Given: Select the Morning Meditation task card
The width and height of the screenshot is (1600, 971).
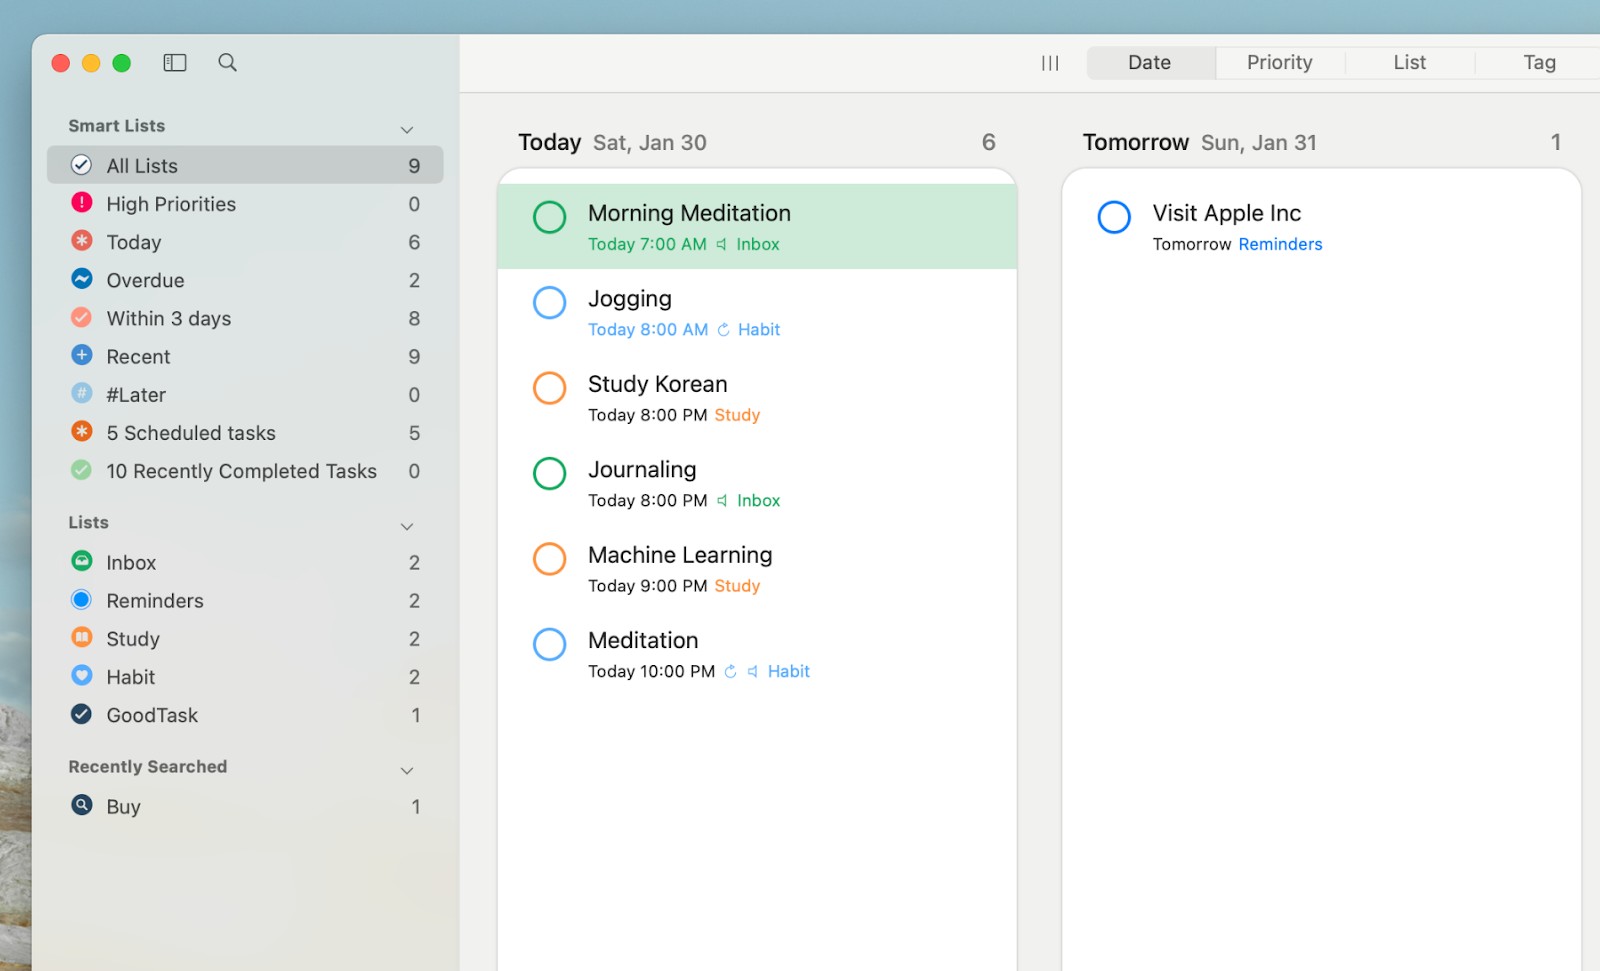Looking at the screenshot, I should [757, 226].
